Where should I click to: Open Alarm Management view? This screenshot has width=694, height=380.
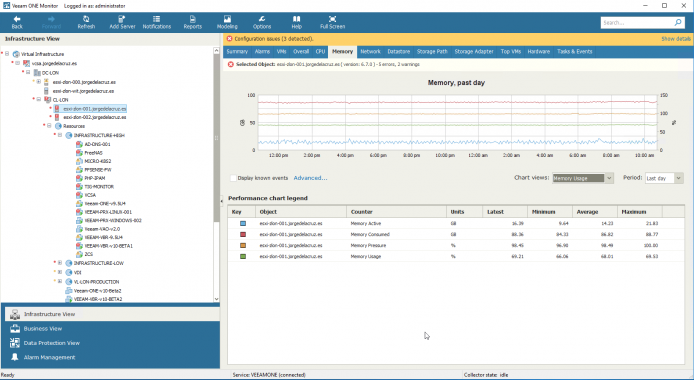(49, 357)
